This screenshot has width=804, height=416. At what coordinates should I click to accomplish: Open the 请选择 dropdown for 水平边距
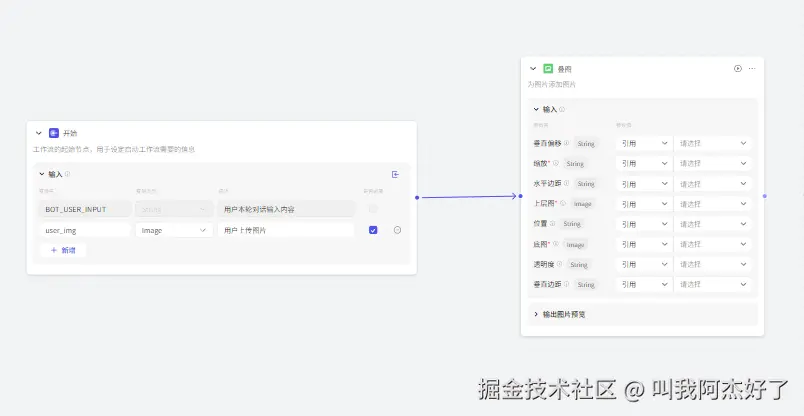(713, 184)
